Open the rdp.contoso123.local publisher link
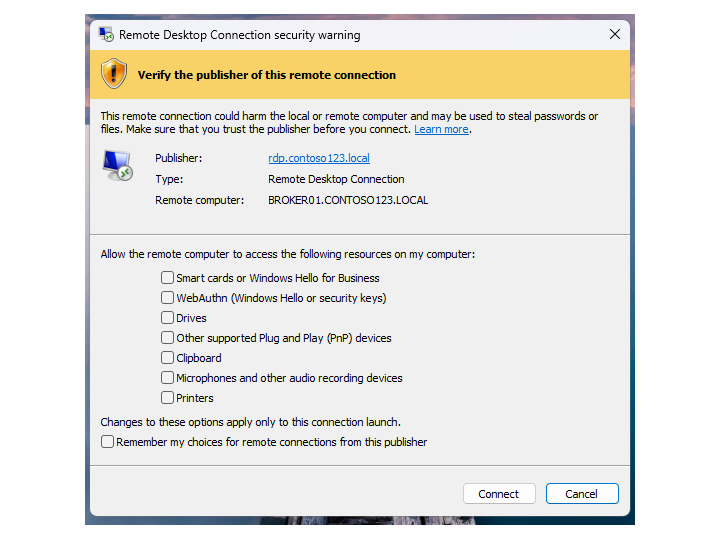This screenshot has width=720, height=540. [319, 158]
